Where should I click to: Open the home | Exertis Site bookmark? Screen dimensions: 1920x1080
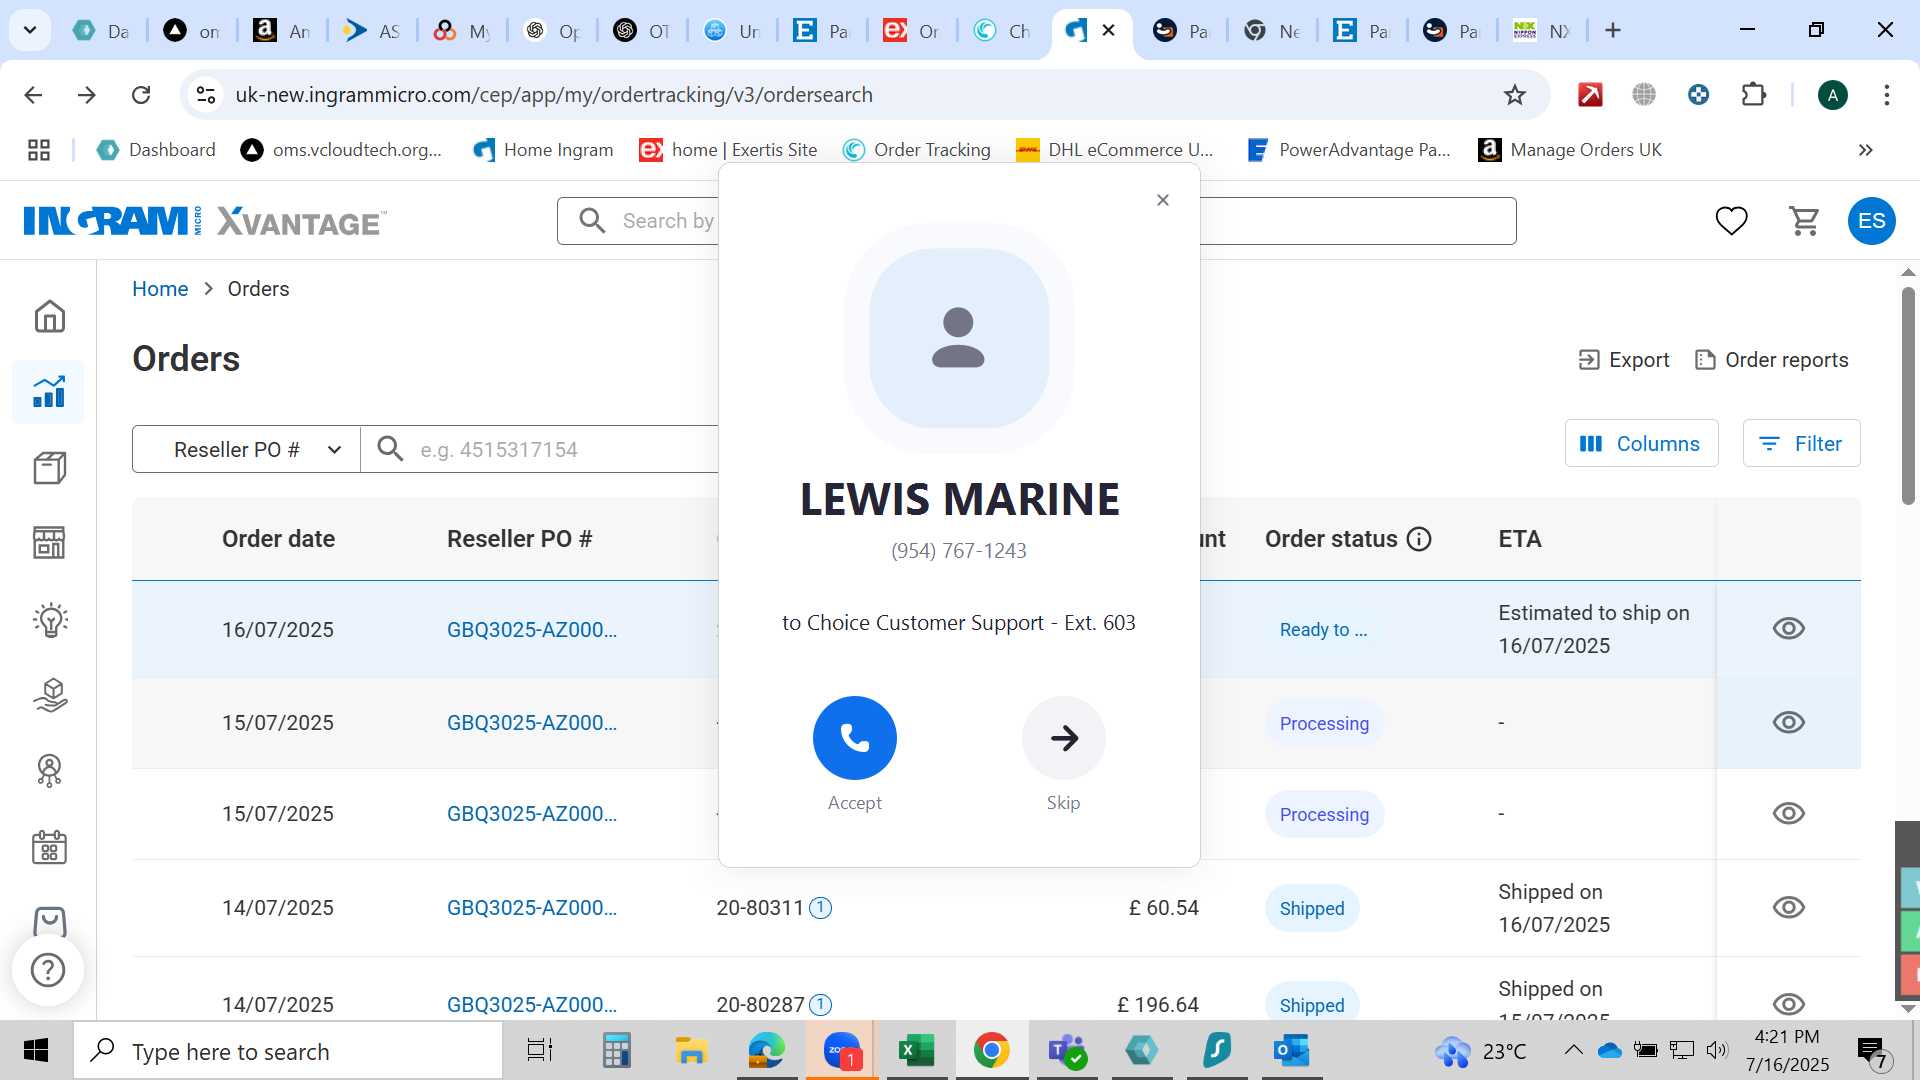click(728, 150)
